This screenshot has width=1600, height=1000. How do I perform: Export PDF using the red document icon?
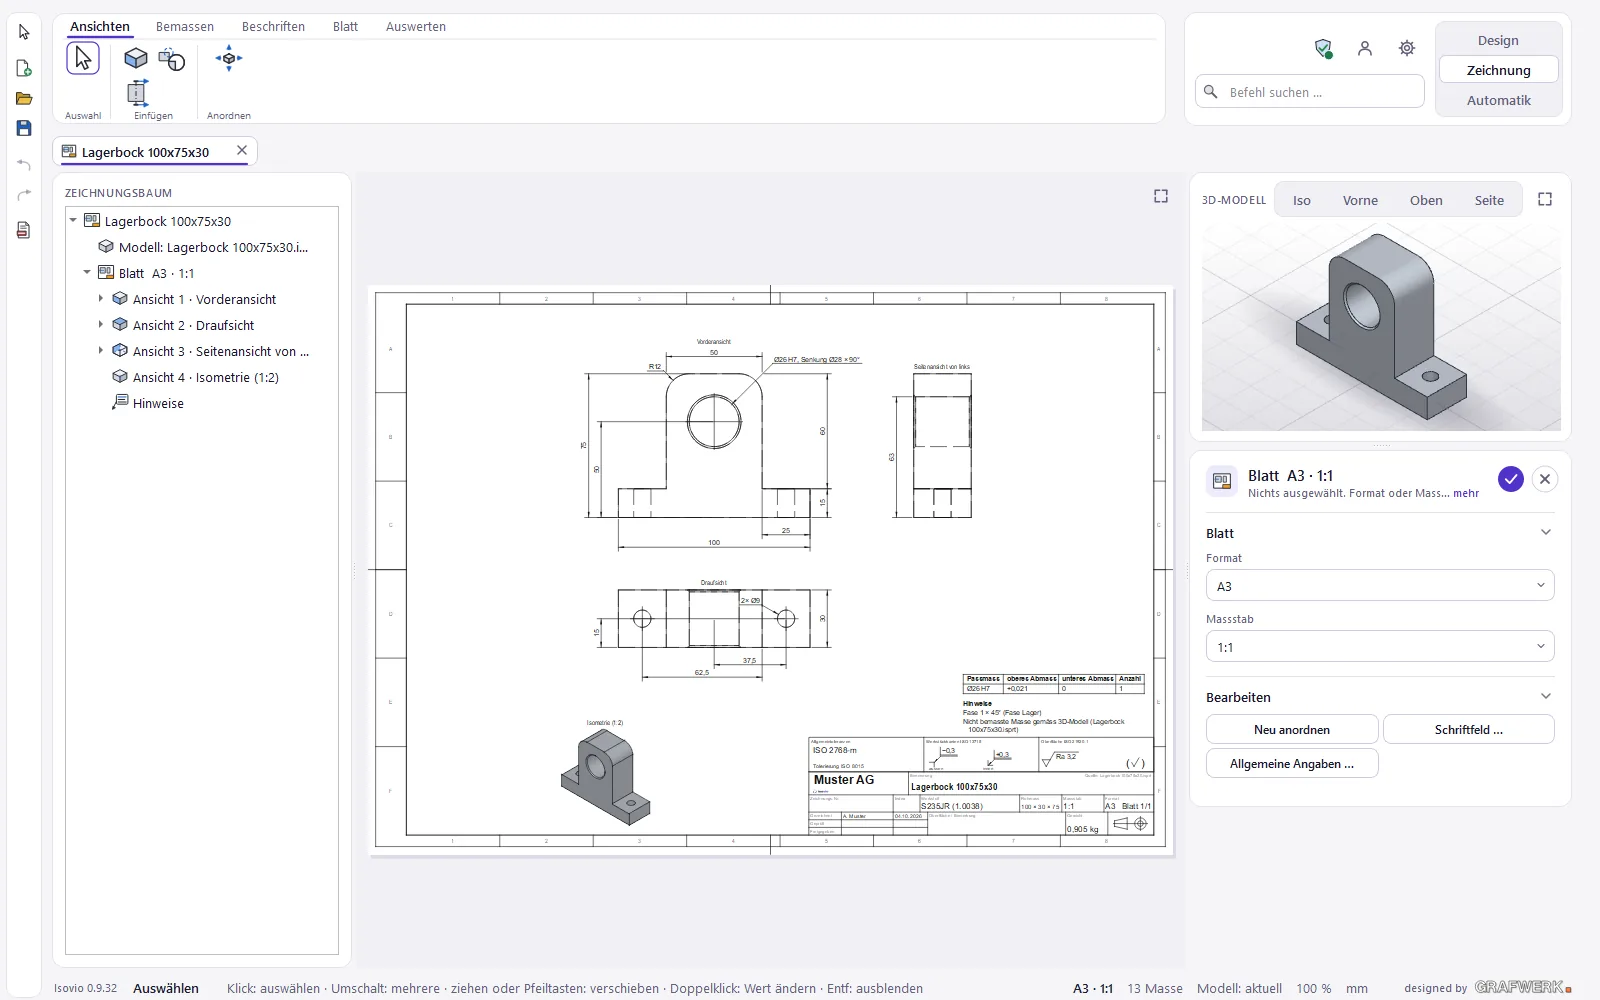(24, 230)
